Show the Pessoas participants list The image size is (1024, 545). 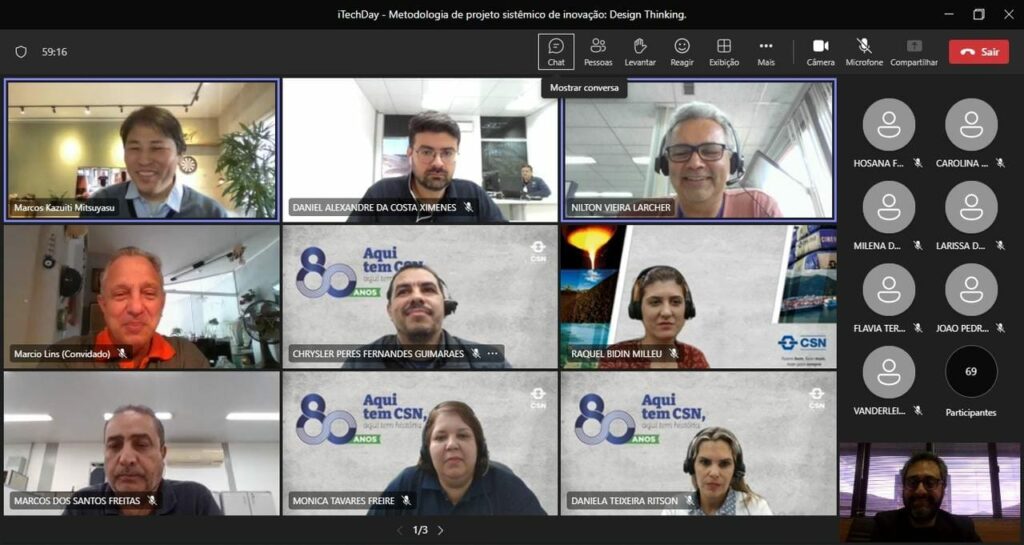[x=598, y=51]
